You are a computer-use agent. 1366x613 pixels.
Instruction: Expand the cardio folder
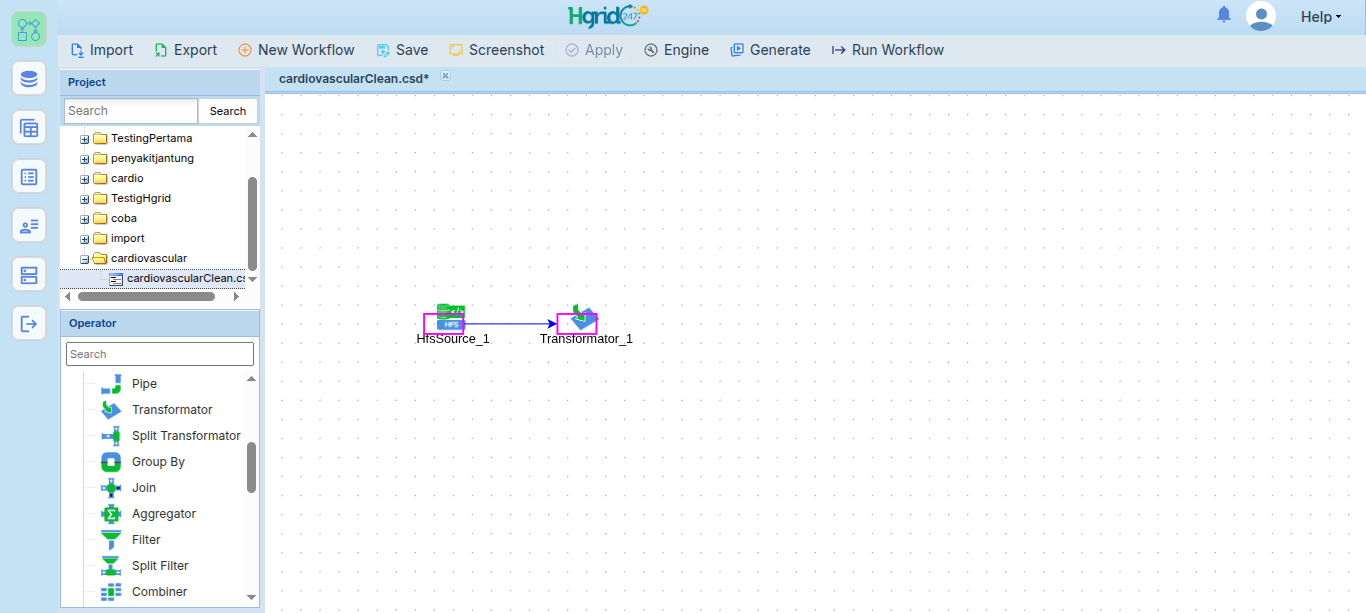[x=85, y=179]
